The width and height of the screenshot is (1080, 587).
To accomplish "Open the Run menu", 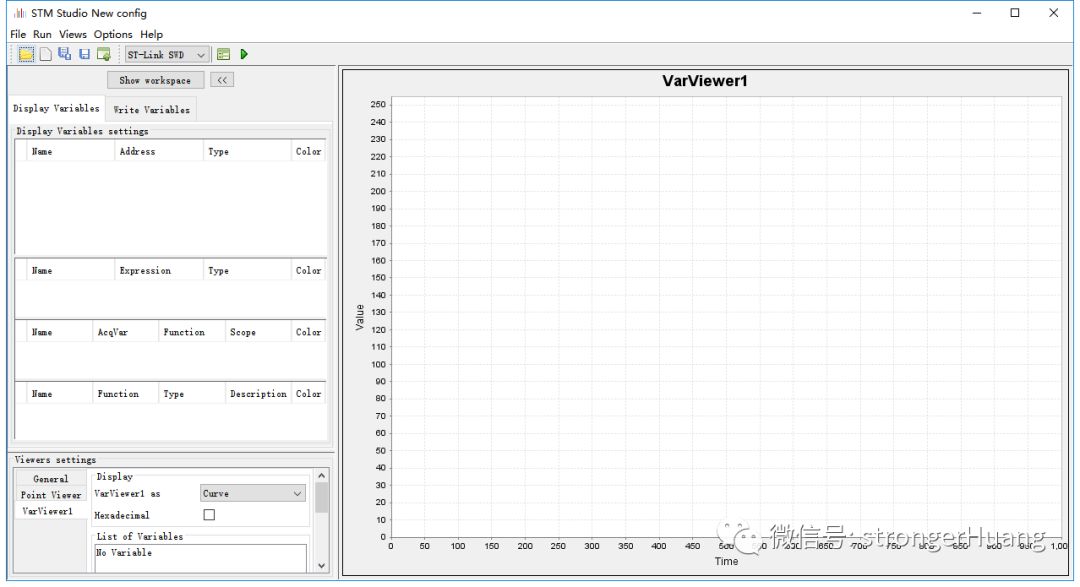I will [42, 34].
